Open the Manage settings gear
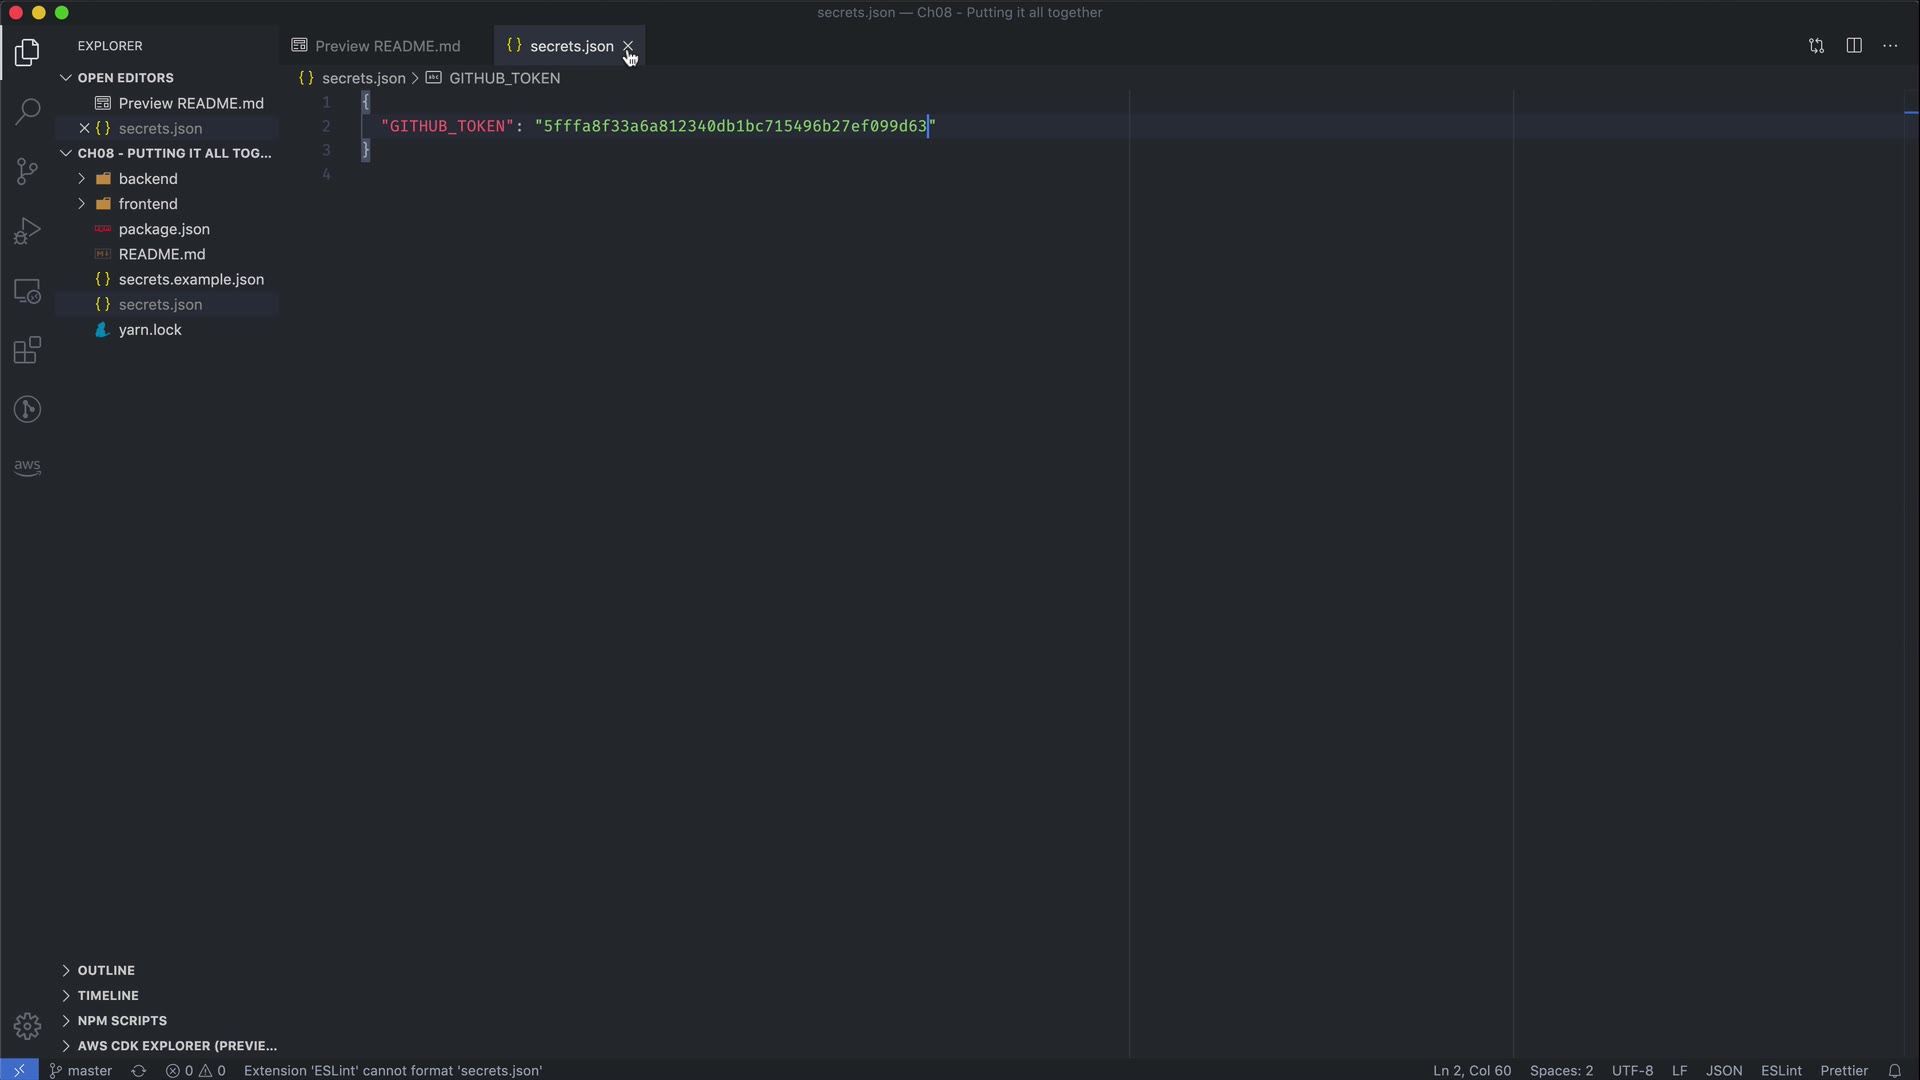 pyautogui.click(x=27, y=1026)
